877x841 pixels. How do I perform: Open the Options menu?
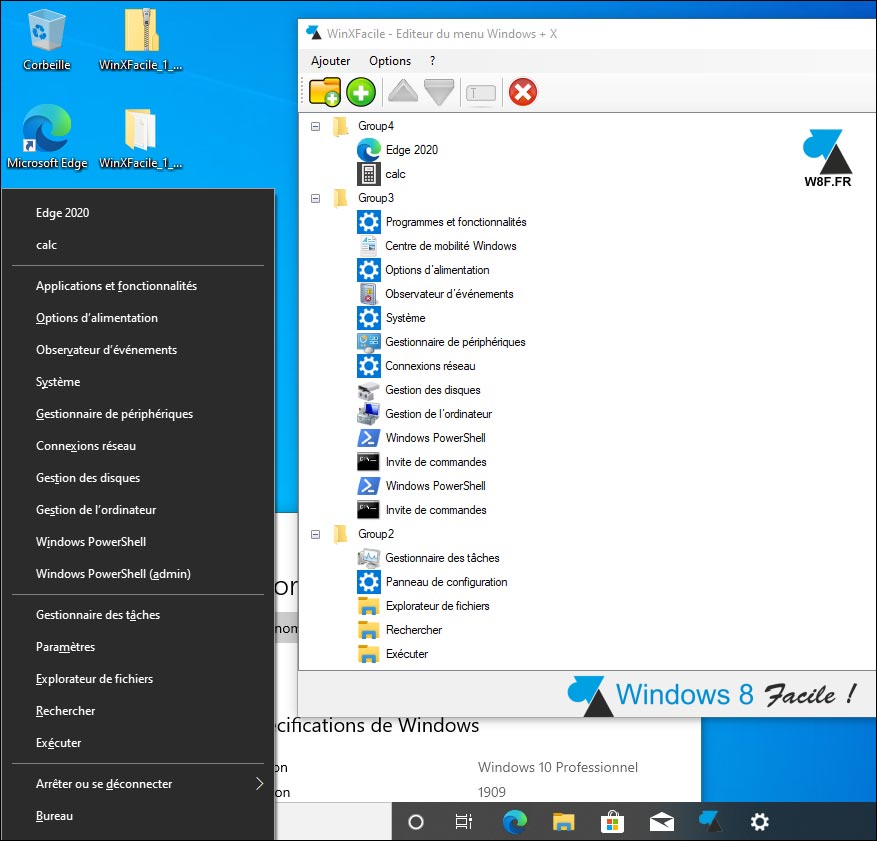point(390,61)
